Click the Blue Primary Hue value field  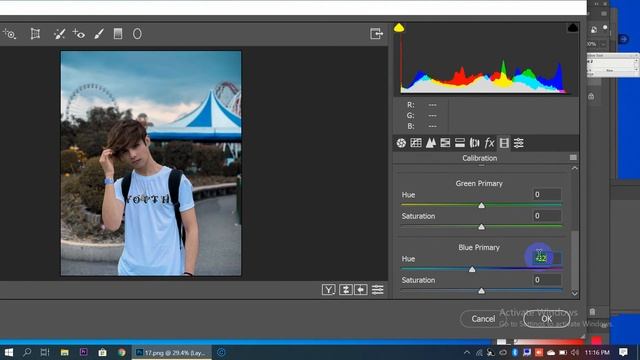(547, 258)
